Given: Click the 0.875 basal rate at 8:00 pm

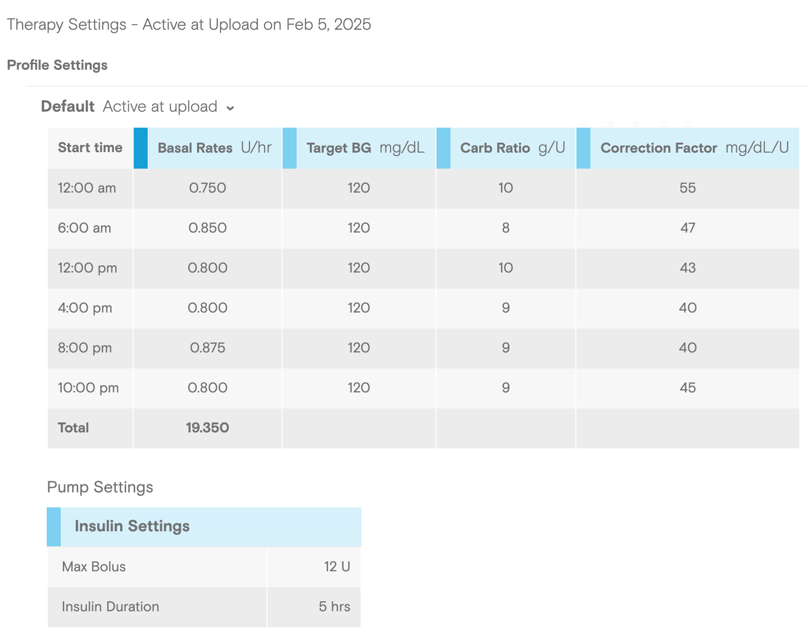Looking at the screenshot, I should (207, 348).
